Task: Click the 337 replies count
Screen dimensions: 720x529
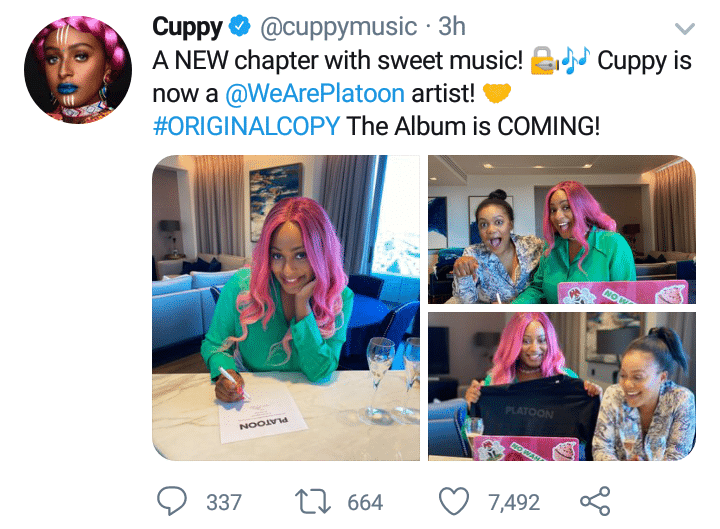Action: click(224, 502)
